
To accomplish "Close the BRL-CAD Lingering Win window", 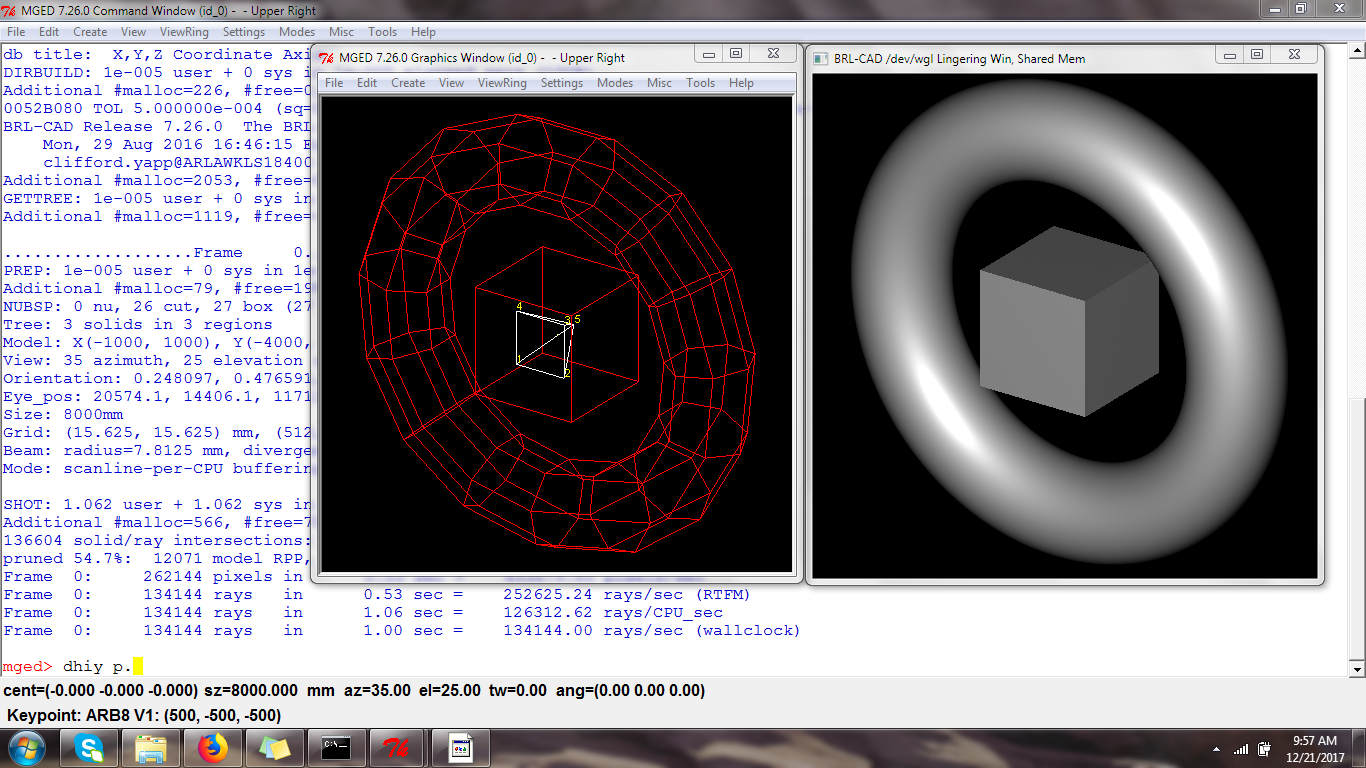I will pyautogui.click(x=1295, y=55).
